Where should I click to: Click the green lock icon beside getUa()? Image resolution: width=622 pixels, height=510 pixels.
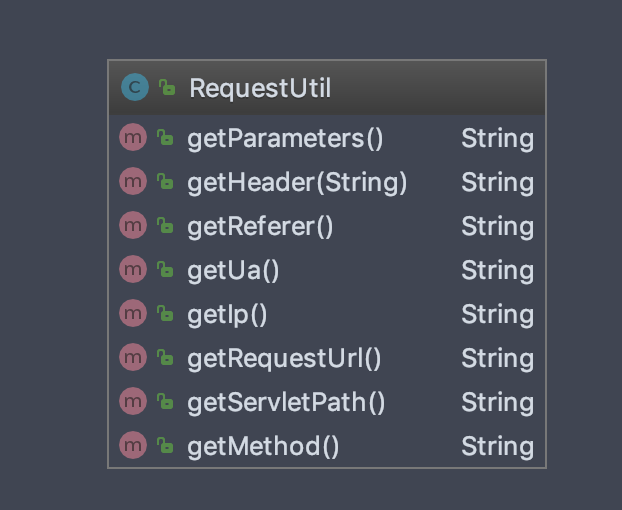165,270
